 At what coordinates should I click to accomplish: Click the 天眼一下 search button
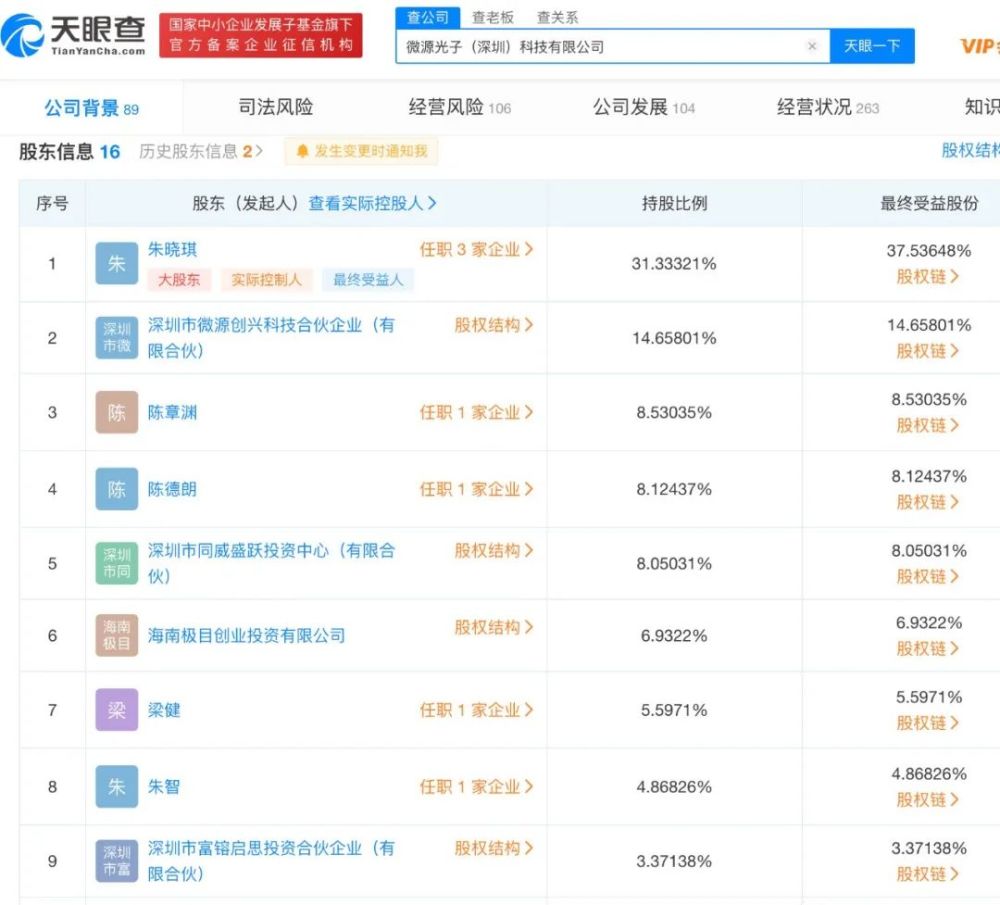[x=872, y=46]
